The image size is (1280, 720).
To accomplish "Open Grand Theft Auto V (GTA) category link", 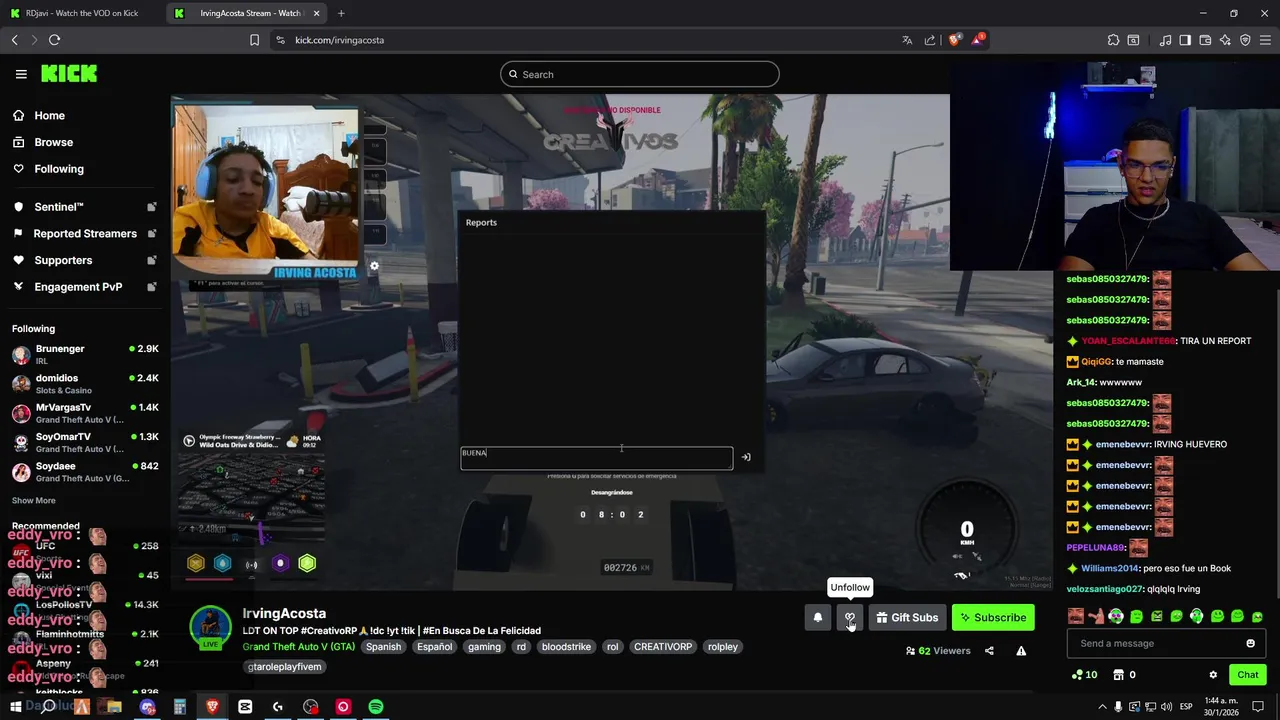I will (299, 647).
